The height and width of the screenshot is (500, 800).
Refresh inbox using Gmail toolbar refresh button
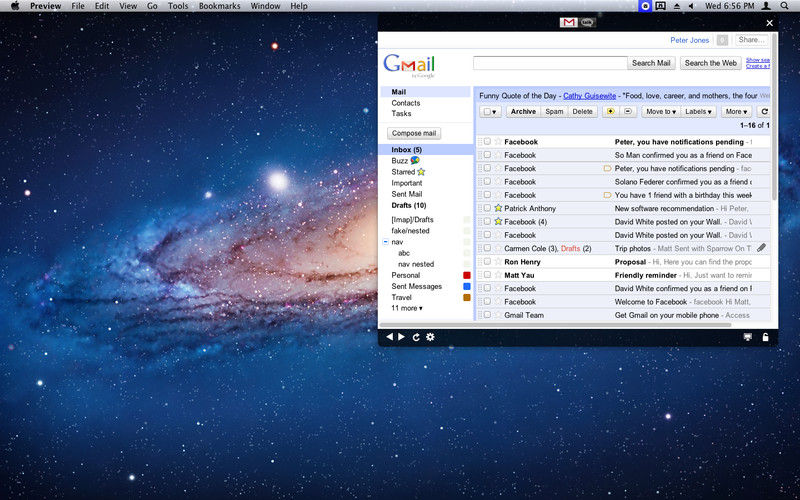(764, 111)
